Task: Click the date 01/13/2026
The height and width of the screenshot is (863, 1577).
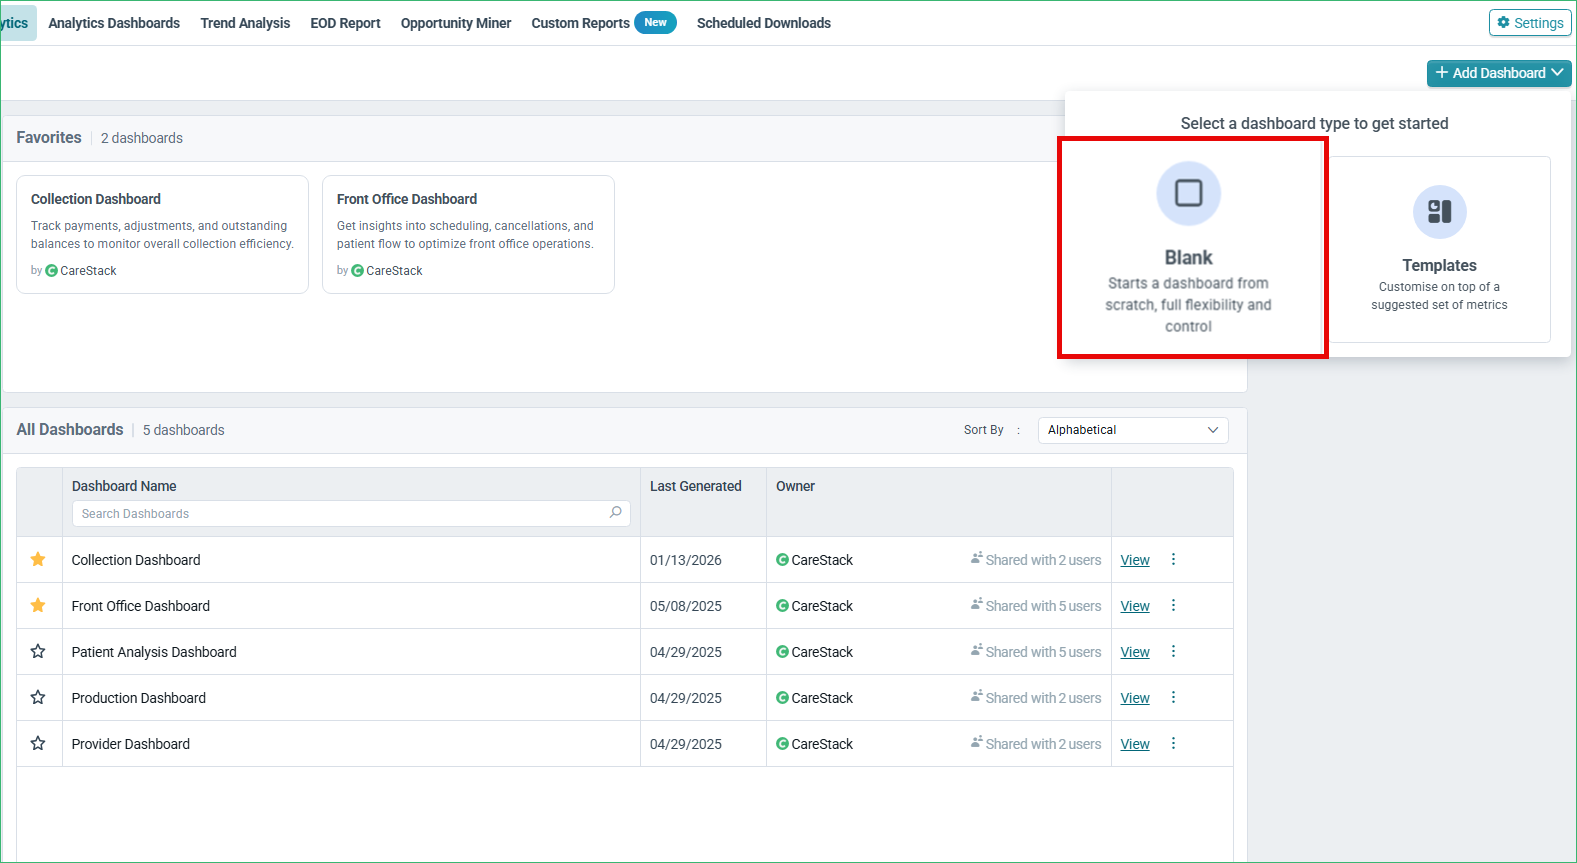Action: coord(686,560)
